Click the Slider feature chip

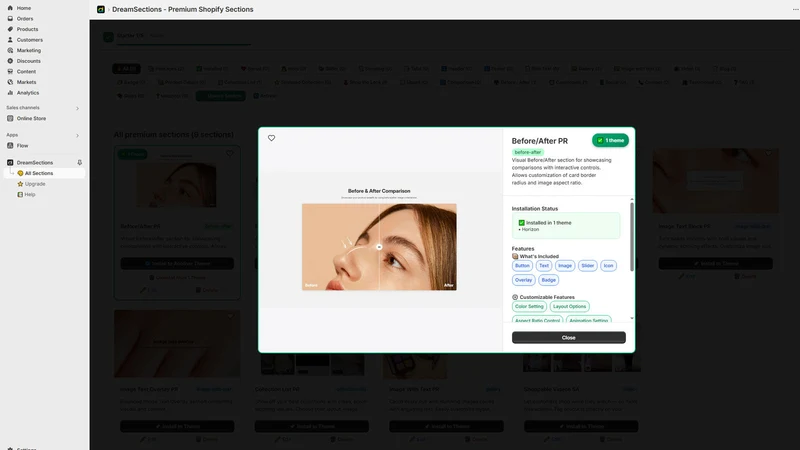point(588,266)
